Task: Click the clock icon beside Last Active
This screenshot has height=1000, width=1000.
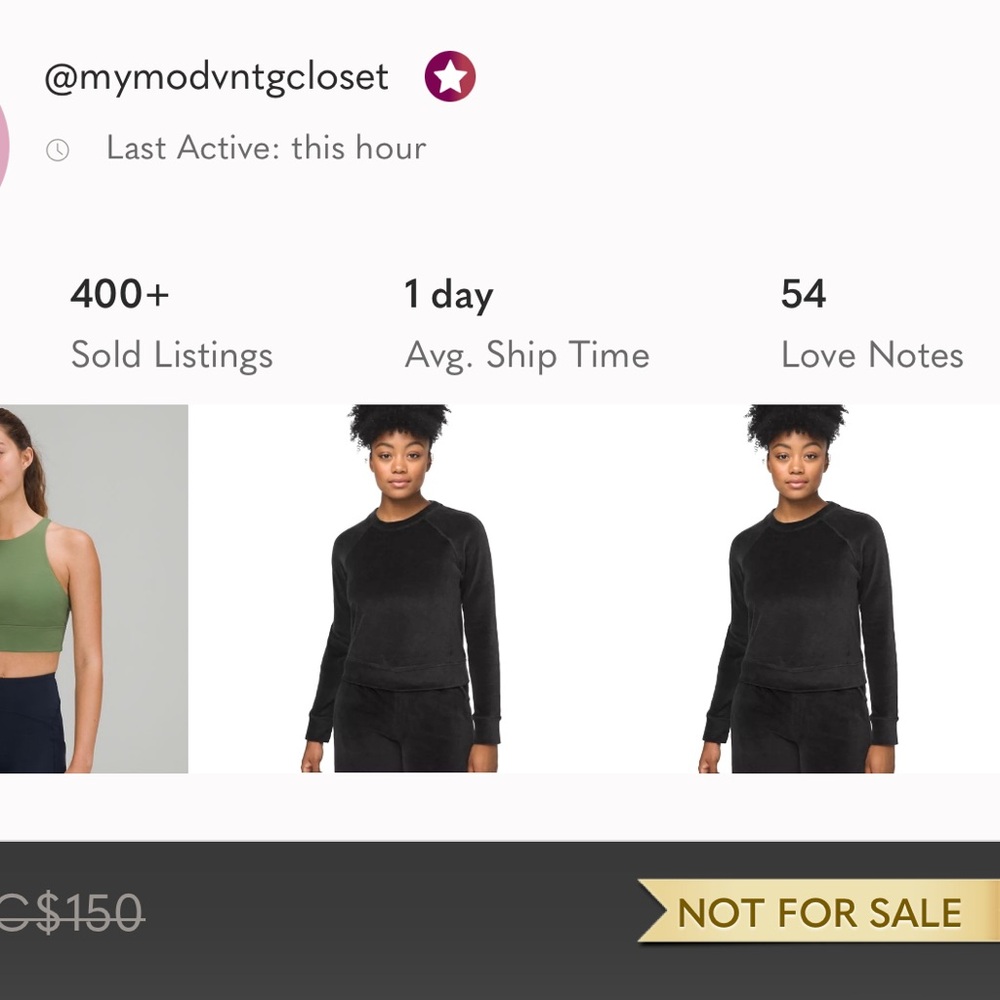Action: [58, 150]
